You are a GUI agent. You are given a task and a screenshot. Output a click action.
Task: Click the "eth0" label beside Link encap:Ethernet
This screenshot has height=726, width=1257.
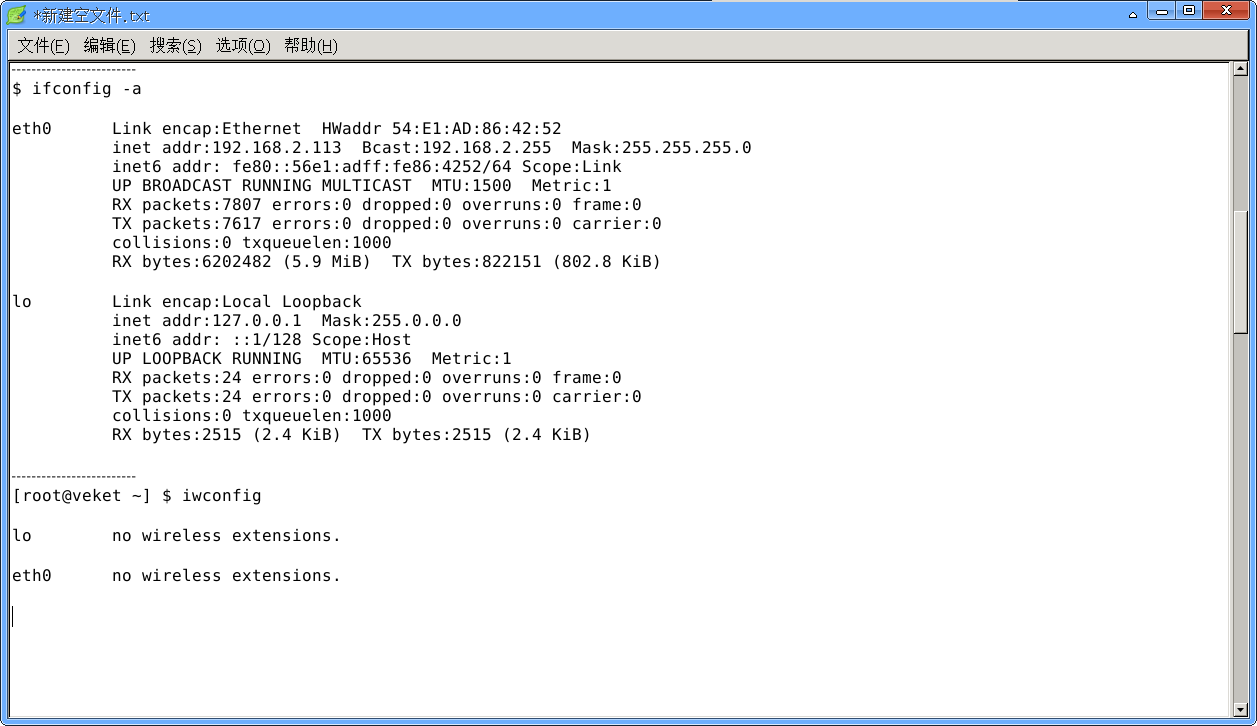pyautogui.click(x=32, y=129)
